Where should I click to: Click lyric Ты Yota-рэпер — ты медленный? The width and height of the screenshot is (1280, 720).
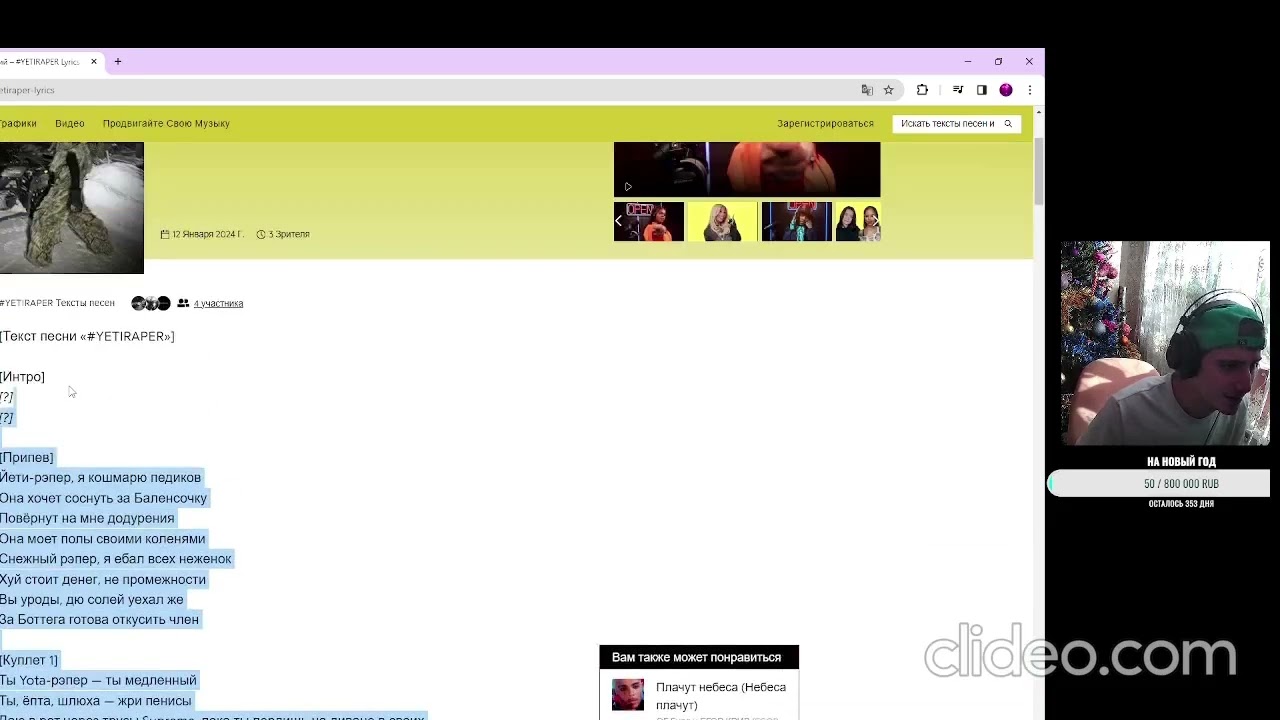click(x=98, y=680)
